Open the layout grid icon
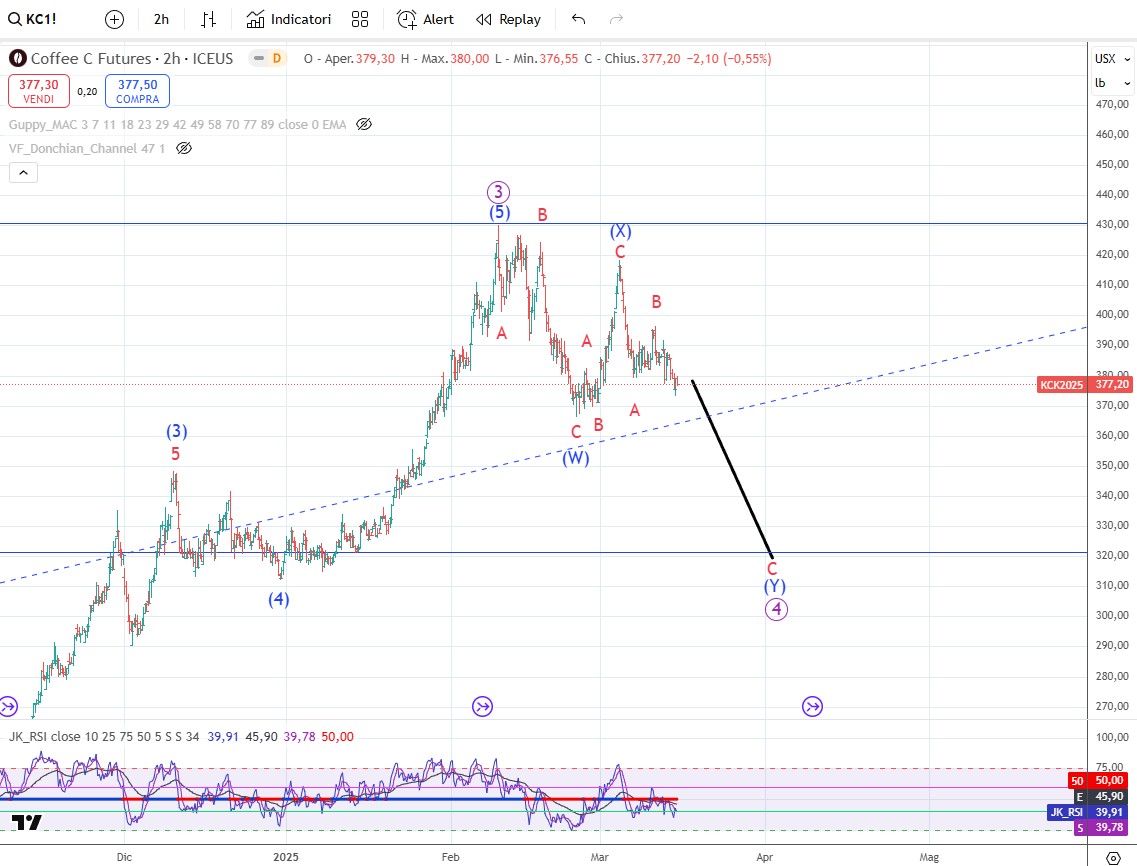The image size is (1137, 866). tap(360, 19)
